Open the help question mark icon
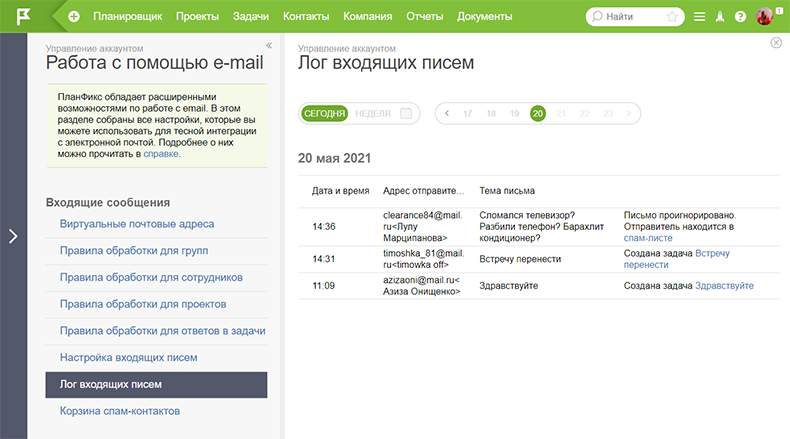Viewport: 790px width, 439px height. coord(740,17)
